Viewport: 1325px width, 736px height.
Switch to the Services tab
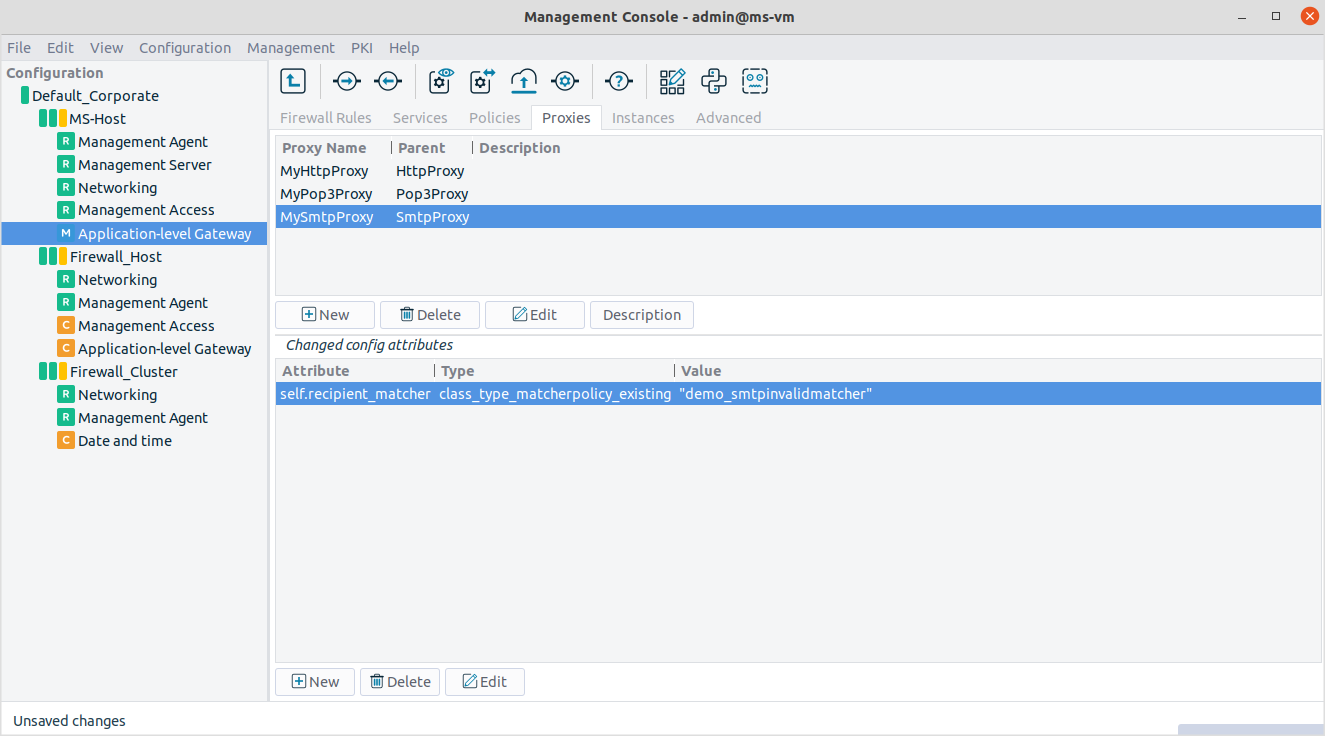click(420, 118)
